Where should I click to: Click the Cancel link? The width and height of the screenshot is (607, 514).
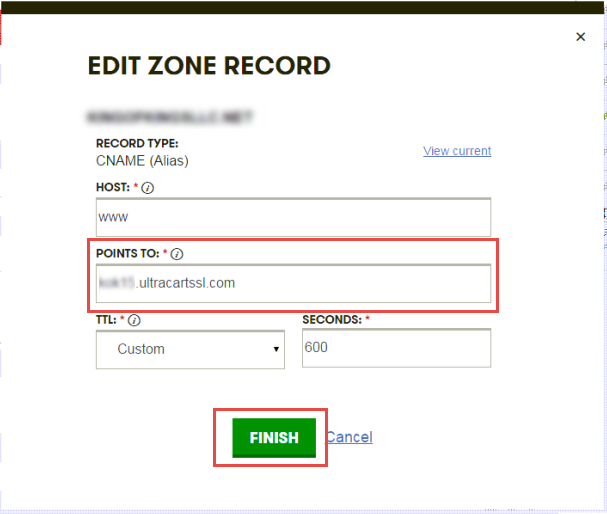point(350,437)
